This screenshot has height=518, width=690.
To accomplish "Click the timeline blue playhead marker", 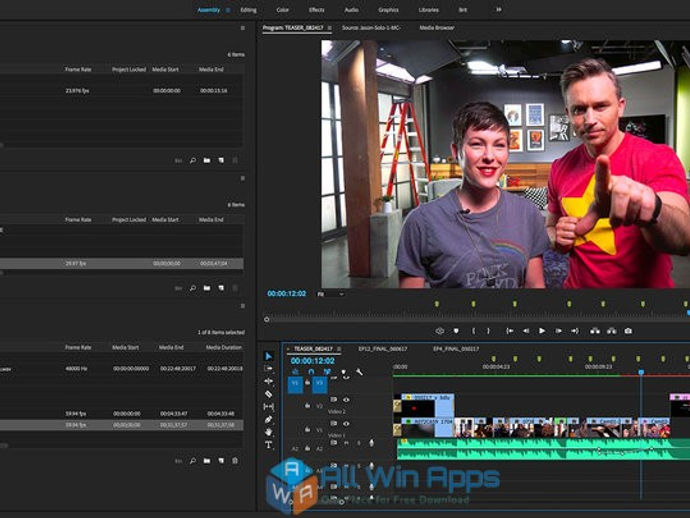I will [641, 372].
